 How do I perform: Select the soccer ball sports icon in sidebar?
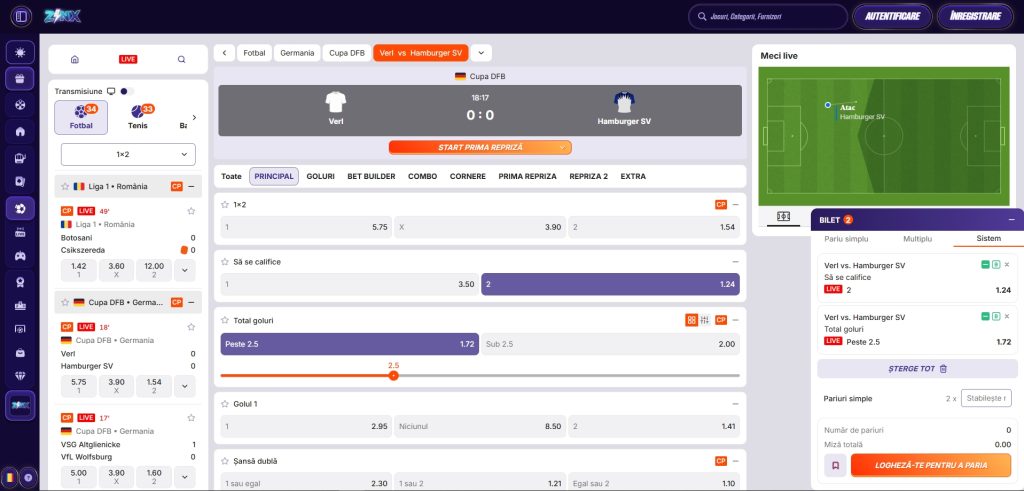click(x=20, y=209)
